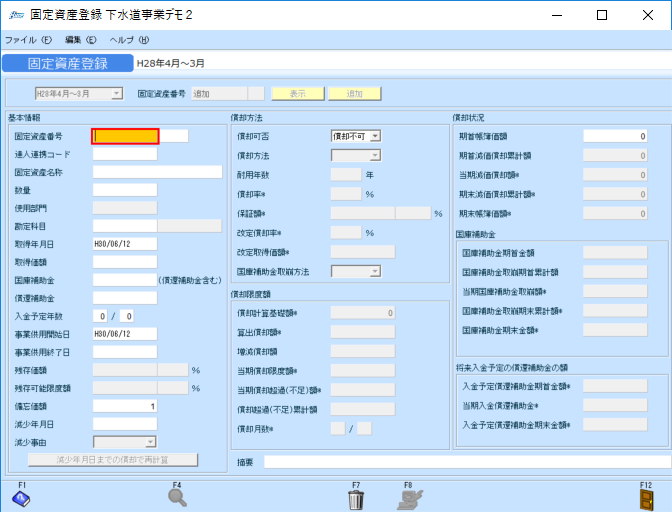Click the secondary 固定資産番号 sub-number field
The width and height of the screenshot is (672, 512).
click(174, 136)
